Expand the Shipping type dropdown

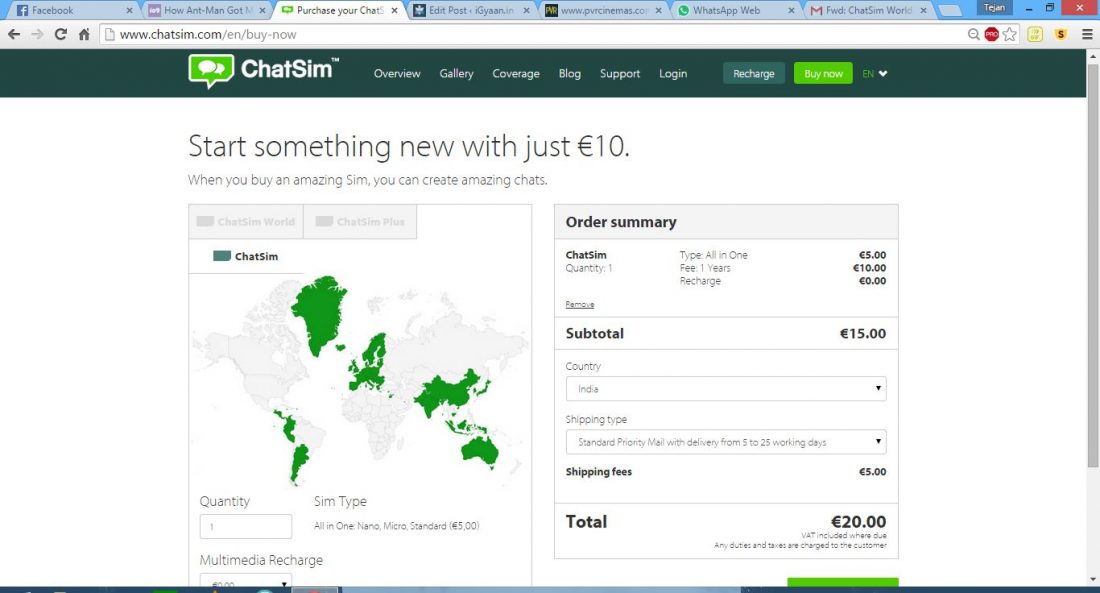[x=725, y=442]
